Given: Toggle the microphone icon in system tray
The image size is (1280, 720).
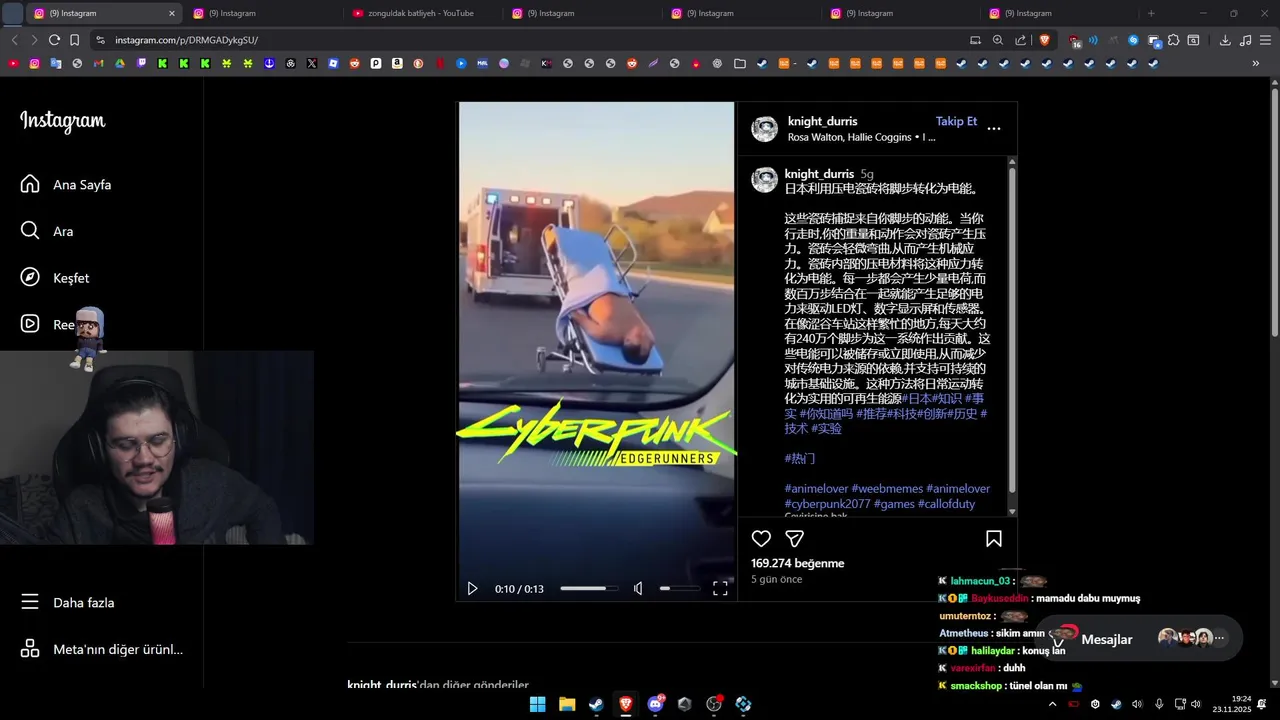Looking at the screenshot, I should pyautogui.click(x=1159, y=704).
